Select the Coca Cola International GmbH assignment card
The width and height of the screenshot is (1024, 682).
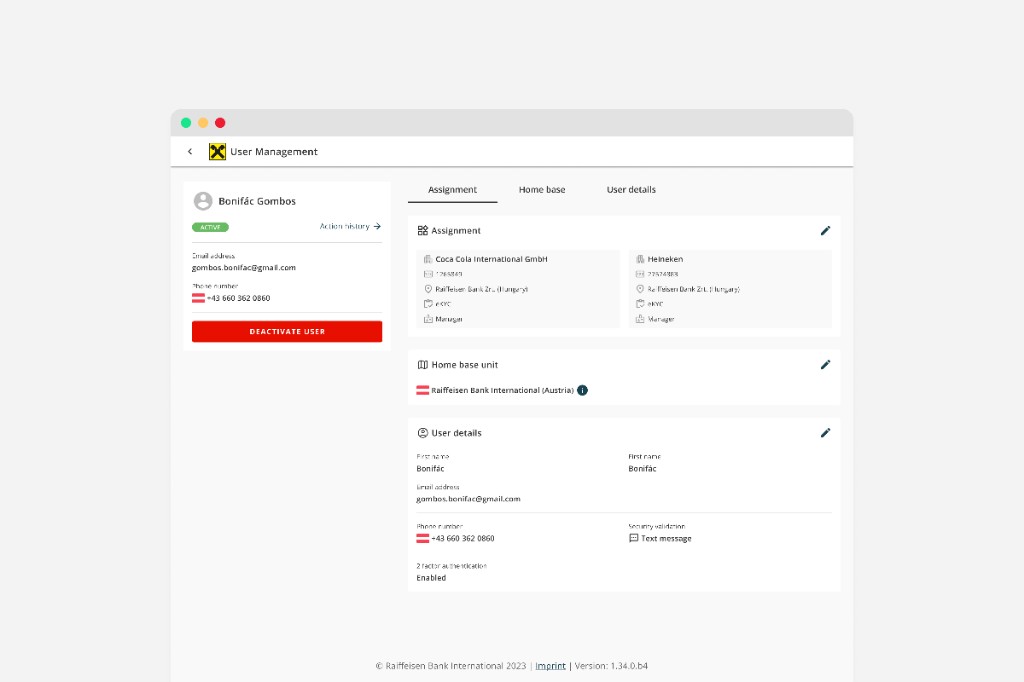click(x=518, y=288)
